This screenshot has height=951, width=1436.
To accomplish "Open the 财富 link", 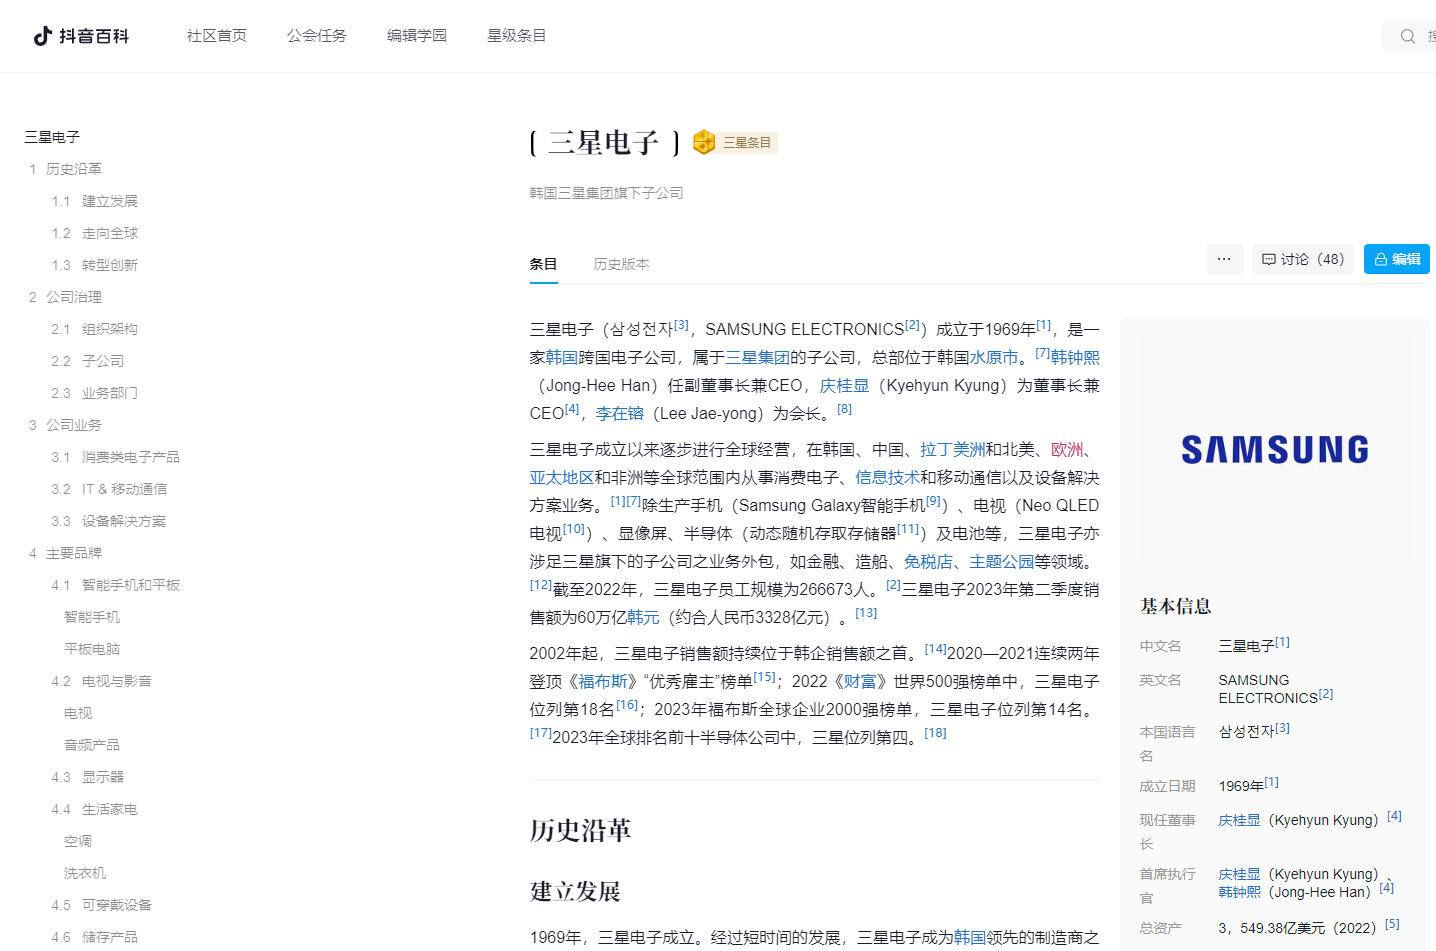I will [860, 681].
